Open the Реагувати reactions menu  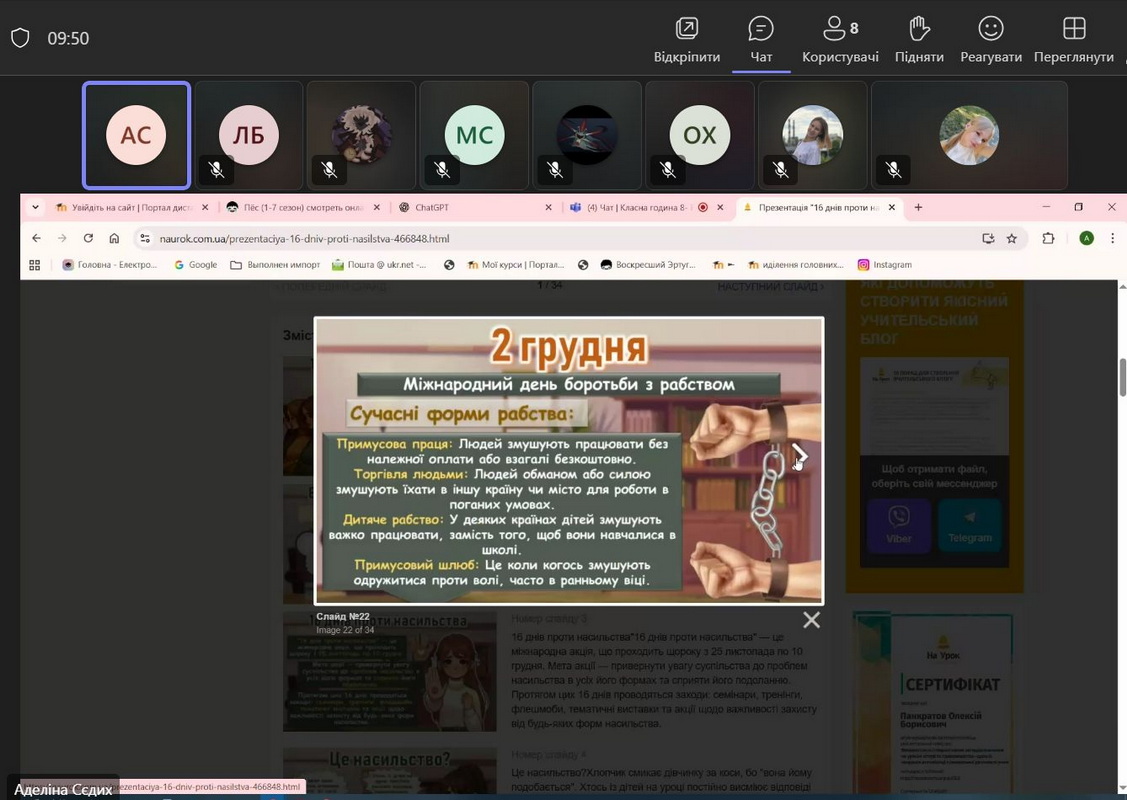(x=990, y=39)
